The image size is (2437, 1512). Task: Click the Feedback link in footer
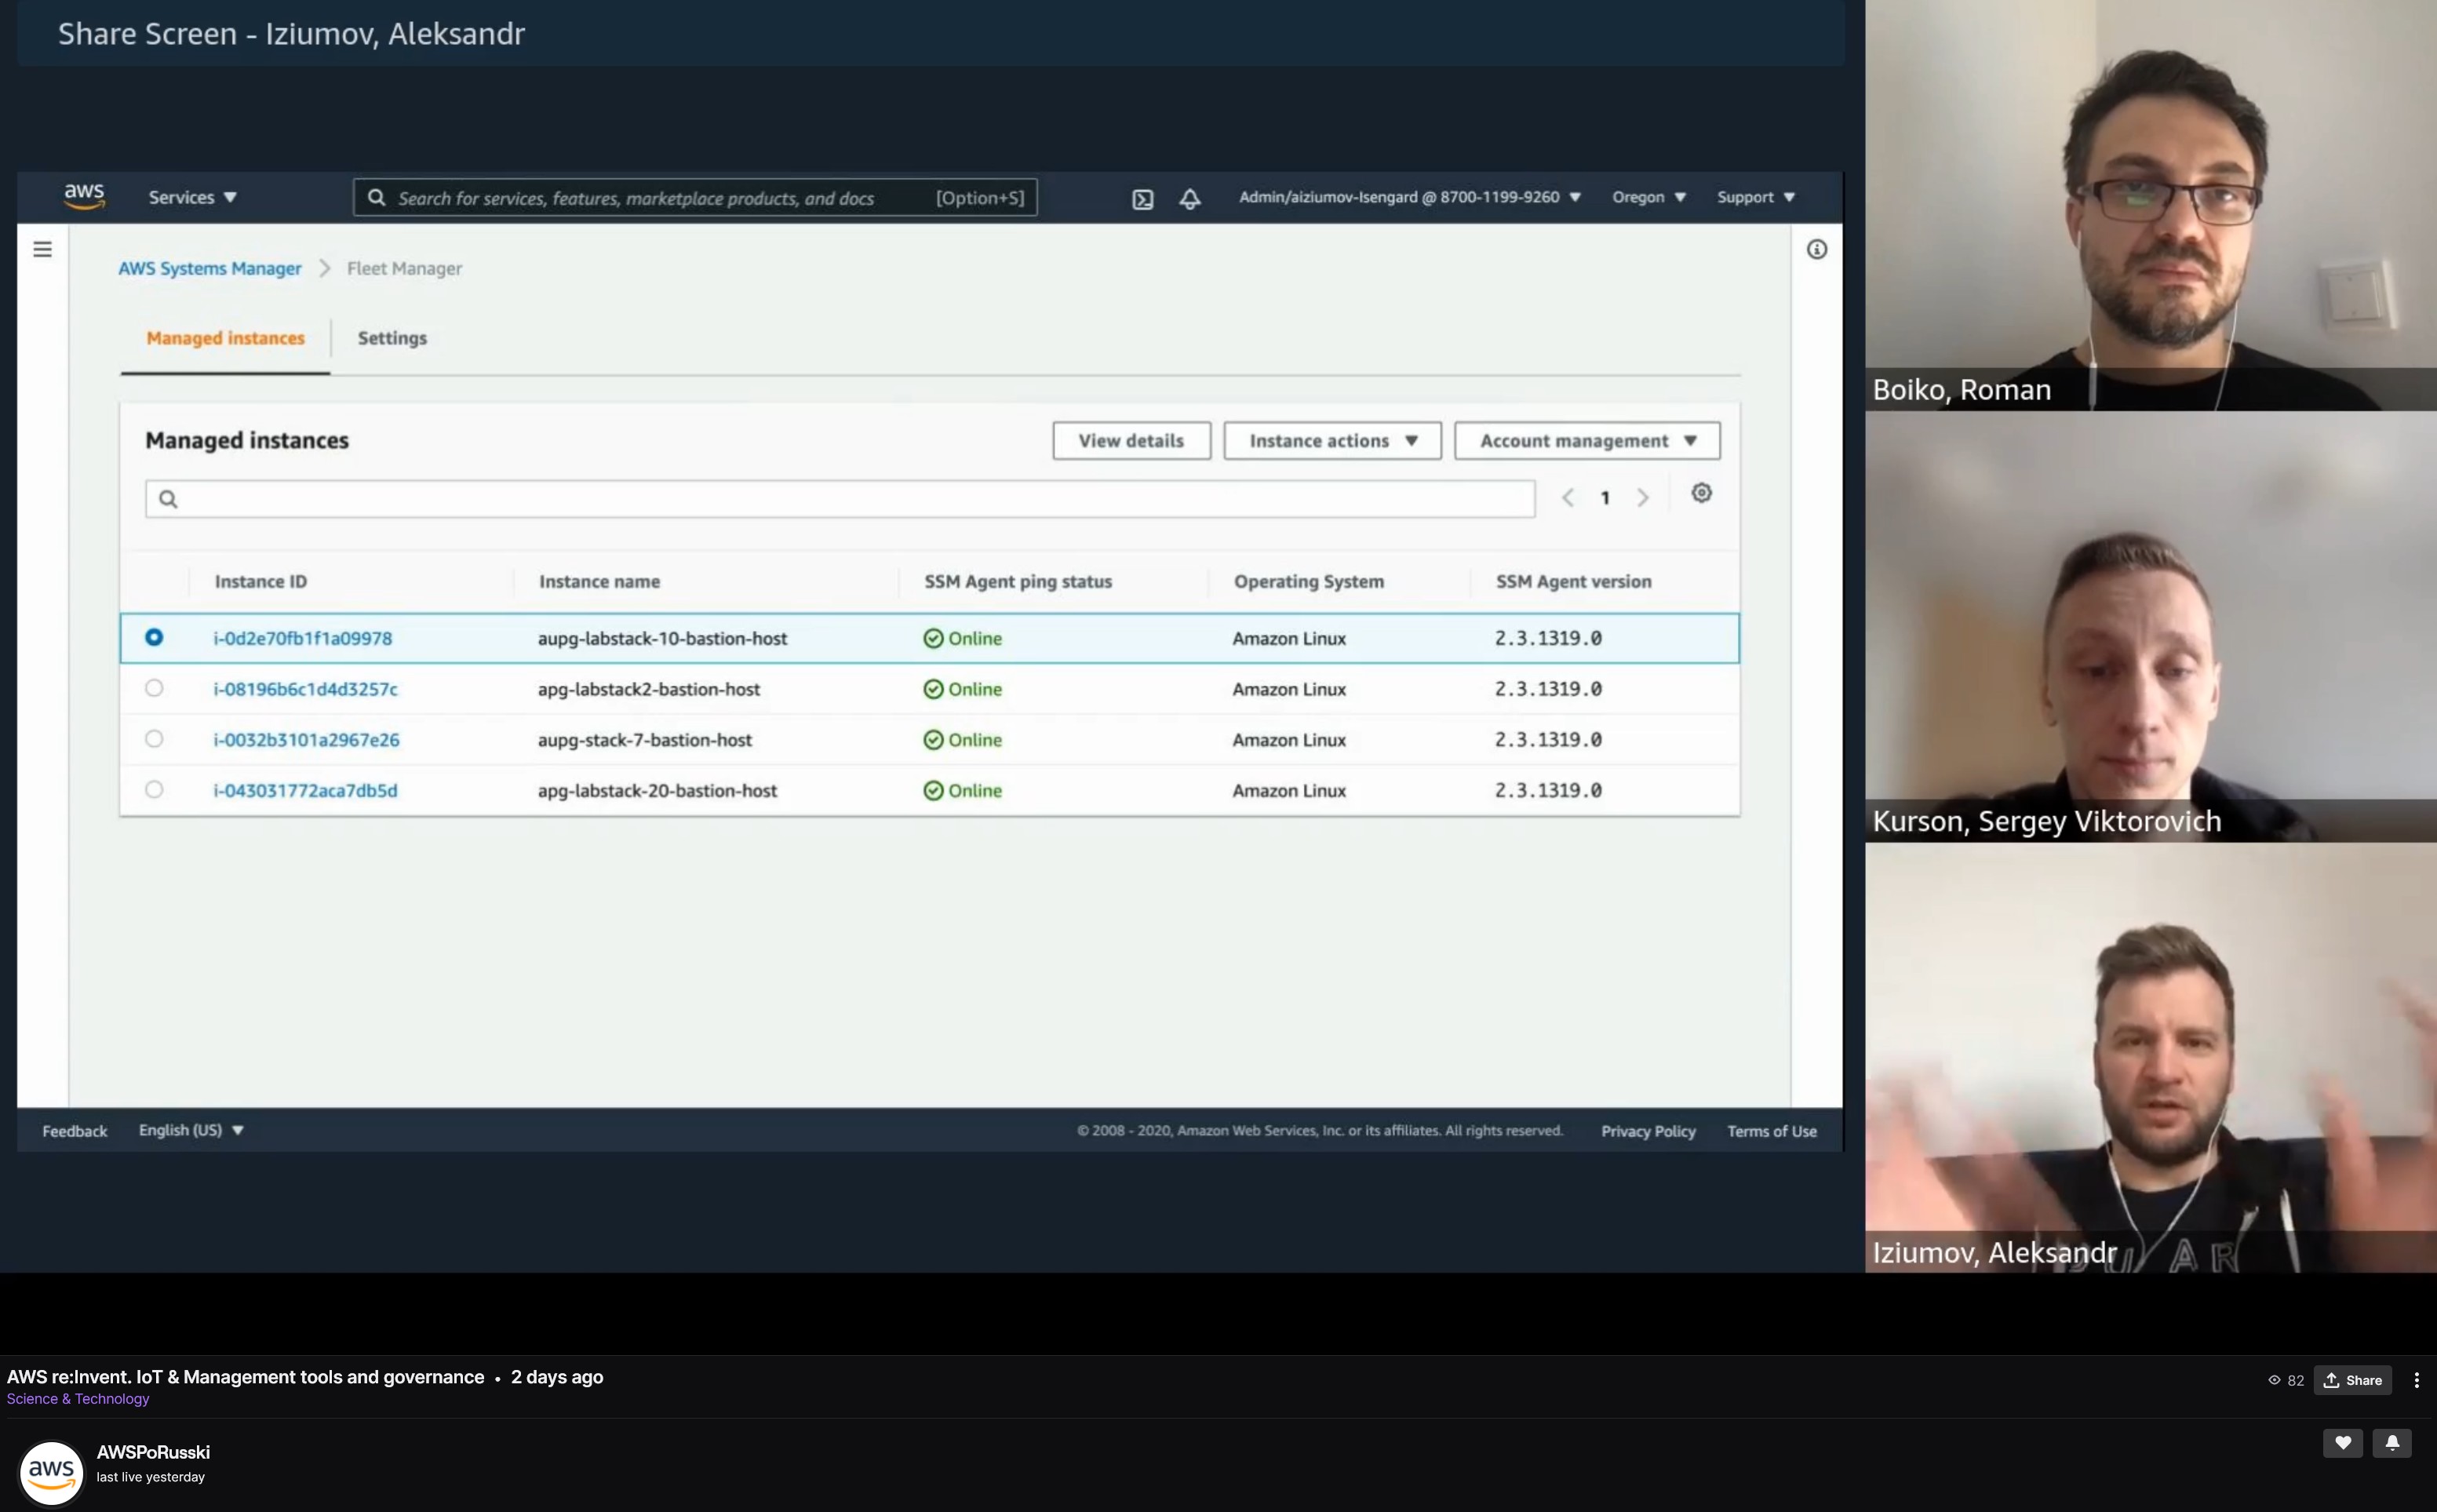point(75,1131)
